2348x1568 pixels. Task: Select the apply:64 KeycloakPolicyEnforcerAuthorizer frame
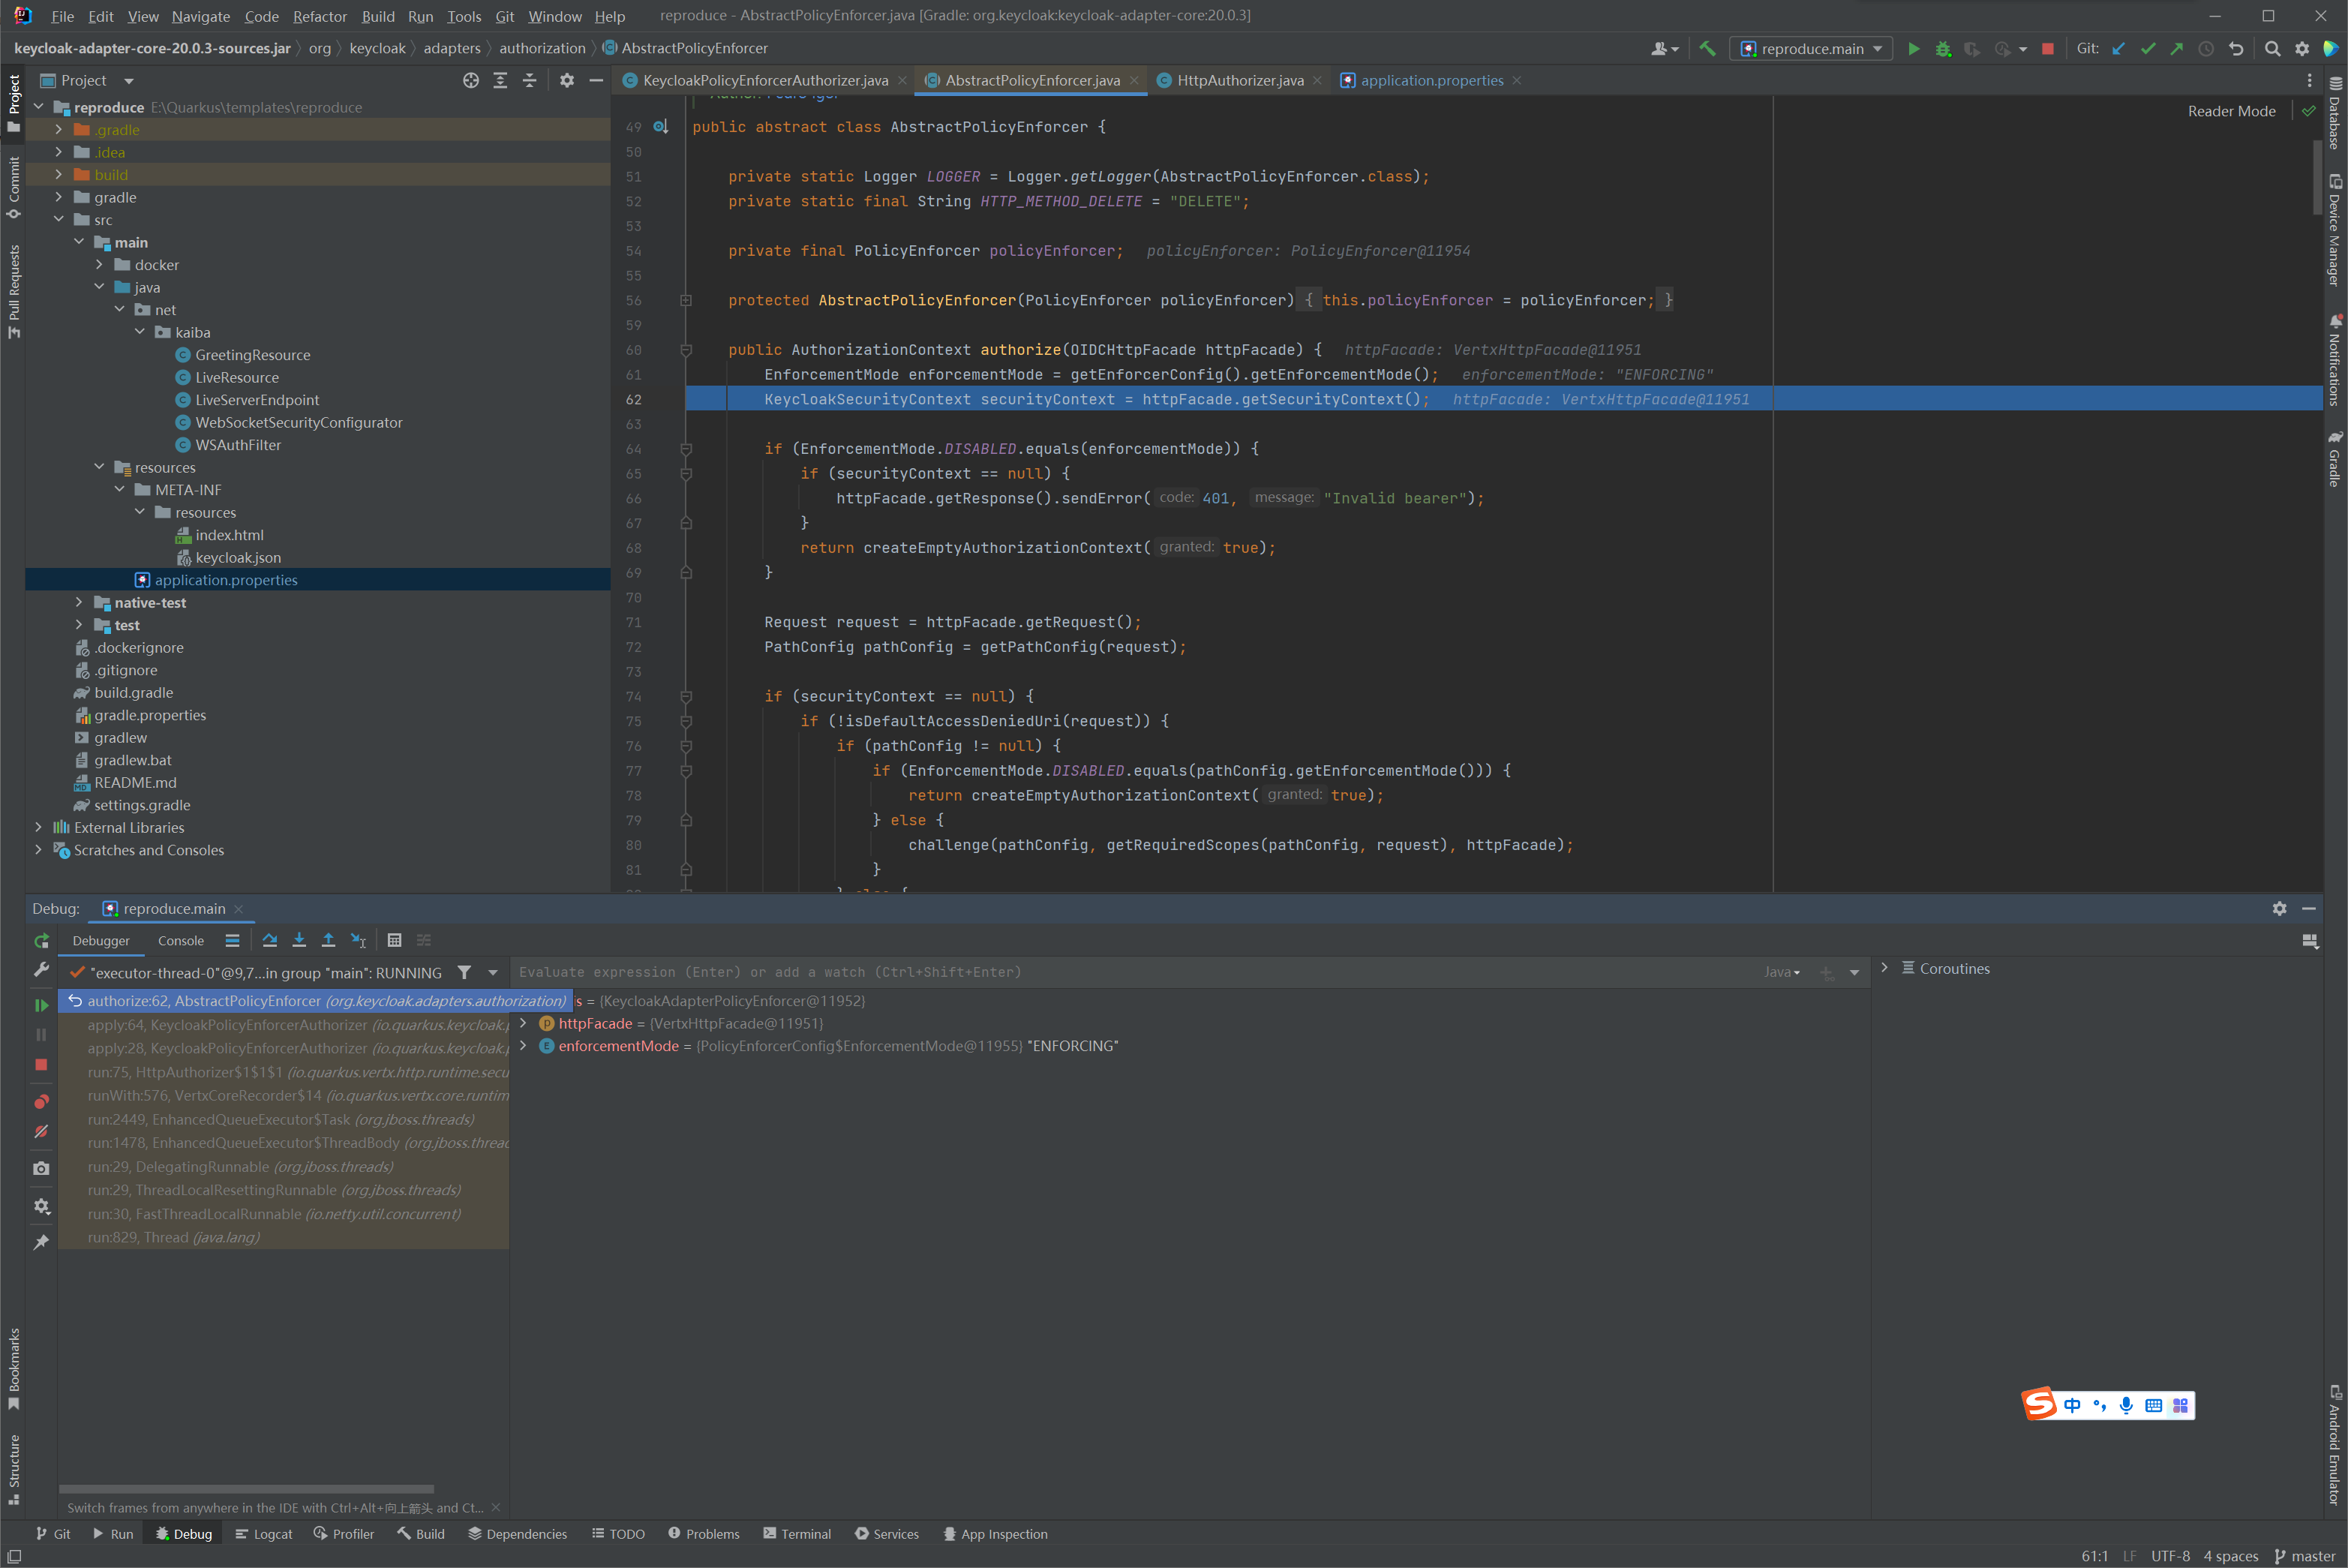(x=284, y=1025)
